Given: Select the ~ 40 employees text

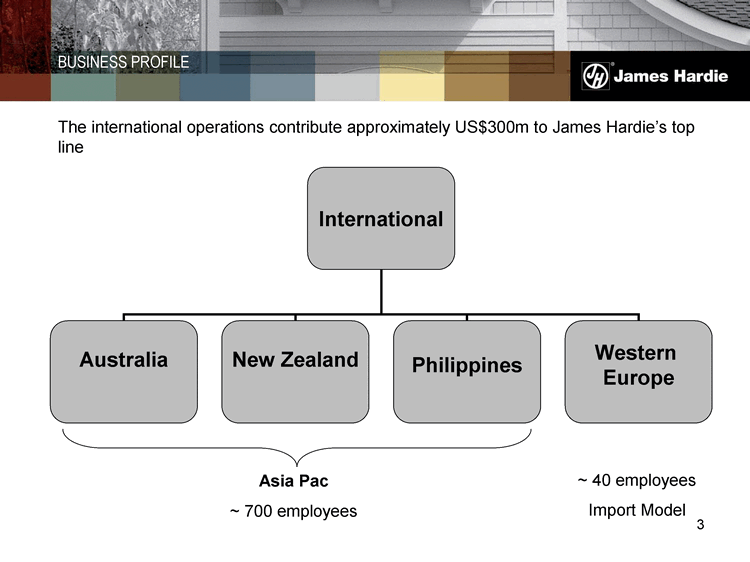Looking at the screenshot, I should (x=636, y=481).
